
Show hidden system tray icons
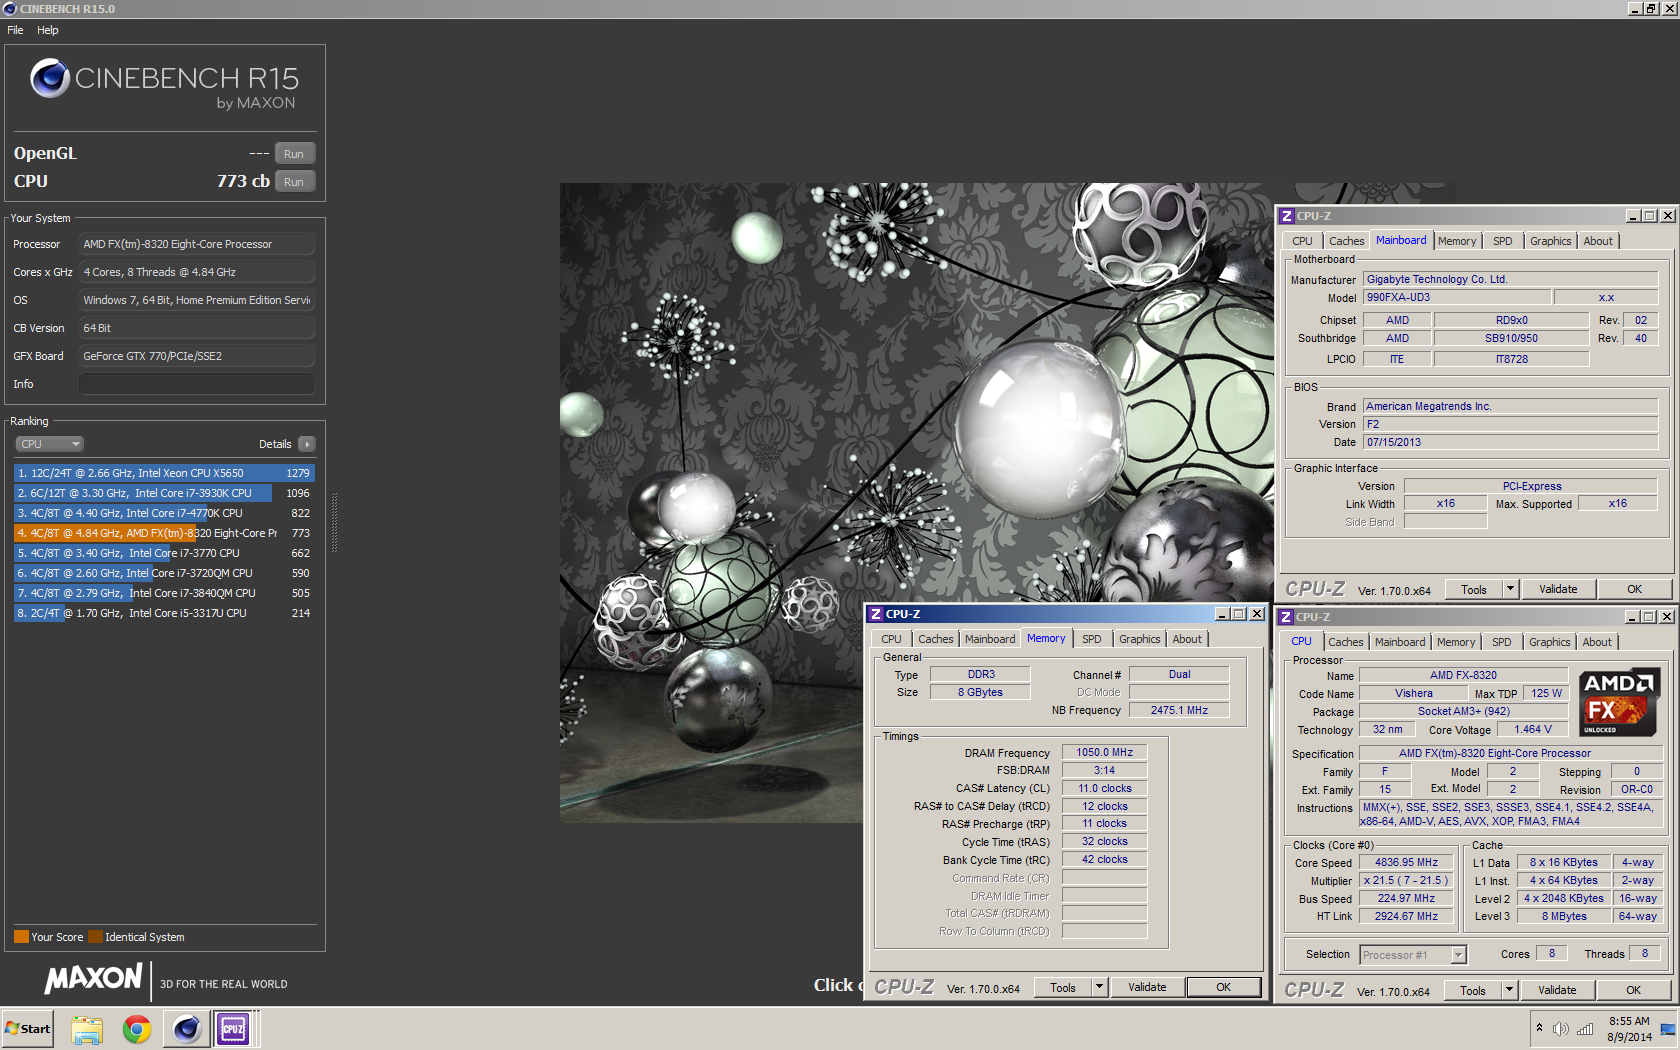[1539, 1029]
